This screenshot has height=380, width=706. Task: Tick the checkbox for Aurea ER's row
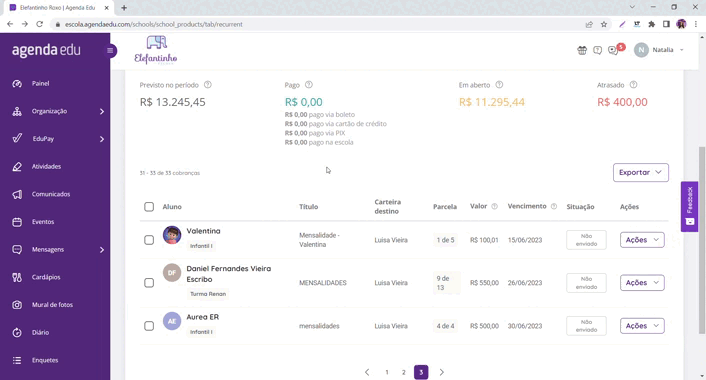click(x=149, y=326)
